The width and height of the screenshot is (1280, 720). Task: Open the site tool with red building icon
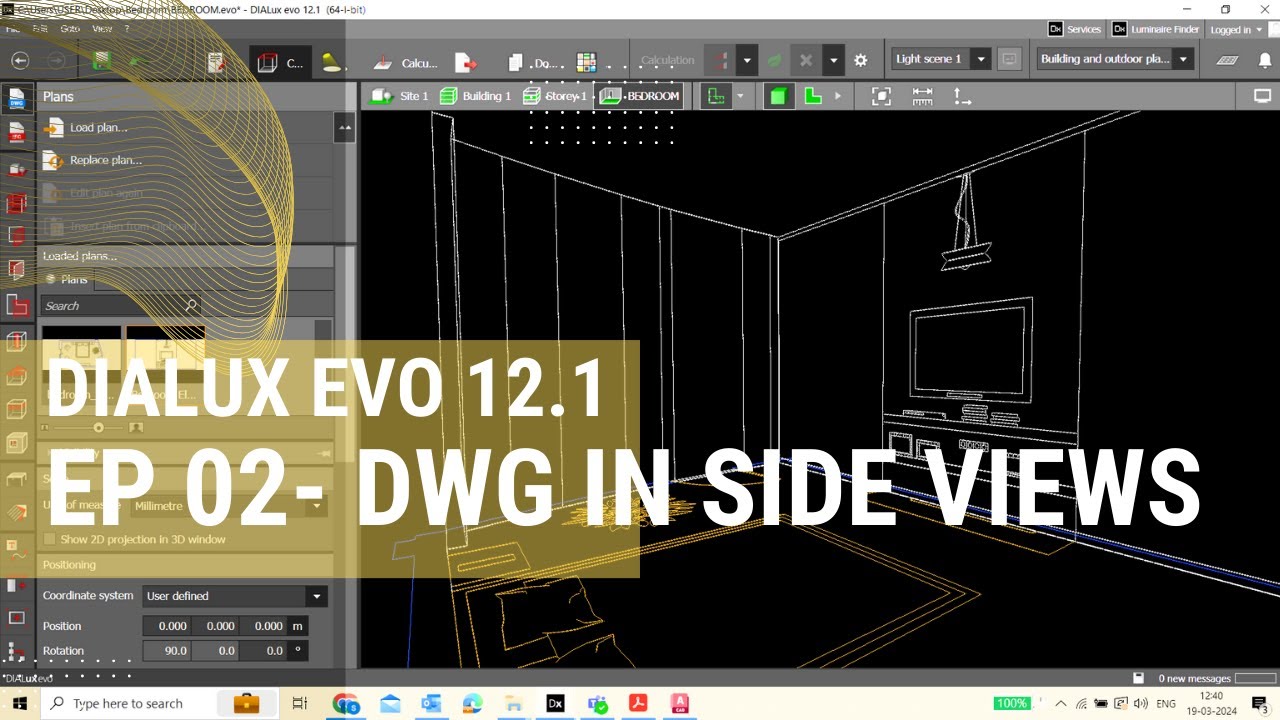[16, 169]
